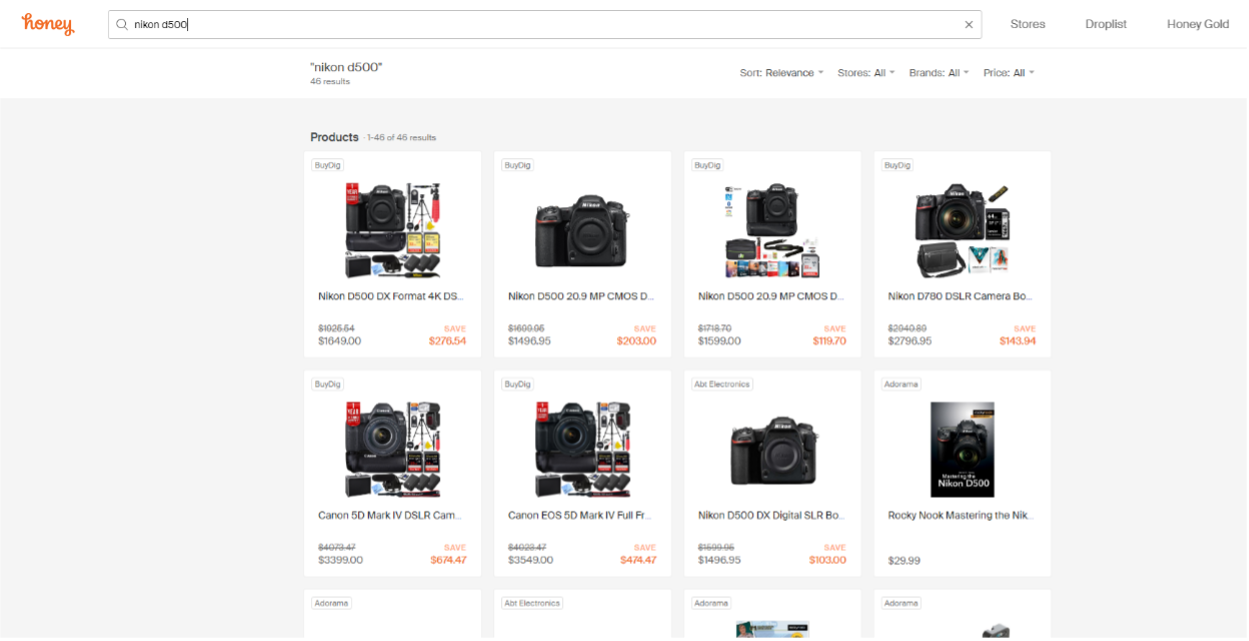Open the Nikon D500 bundle image priced $1599.00
Viewport: 1249px width, 641px height.
click(772, 230)
